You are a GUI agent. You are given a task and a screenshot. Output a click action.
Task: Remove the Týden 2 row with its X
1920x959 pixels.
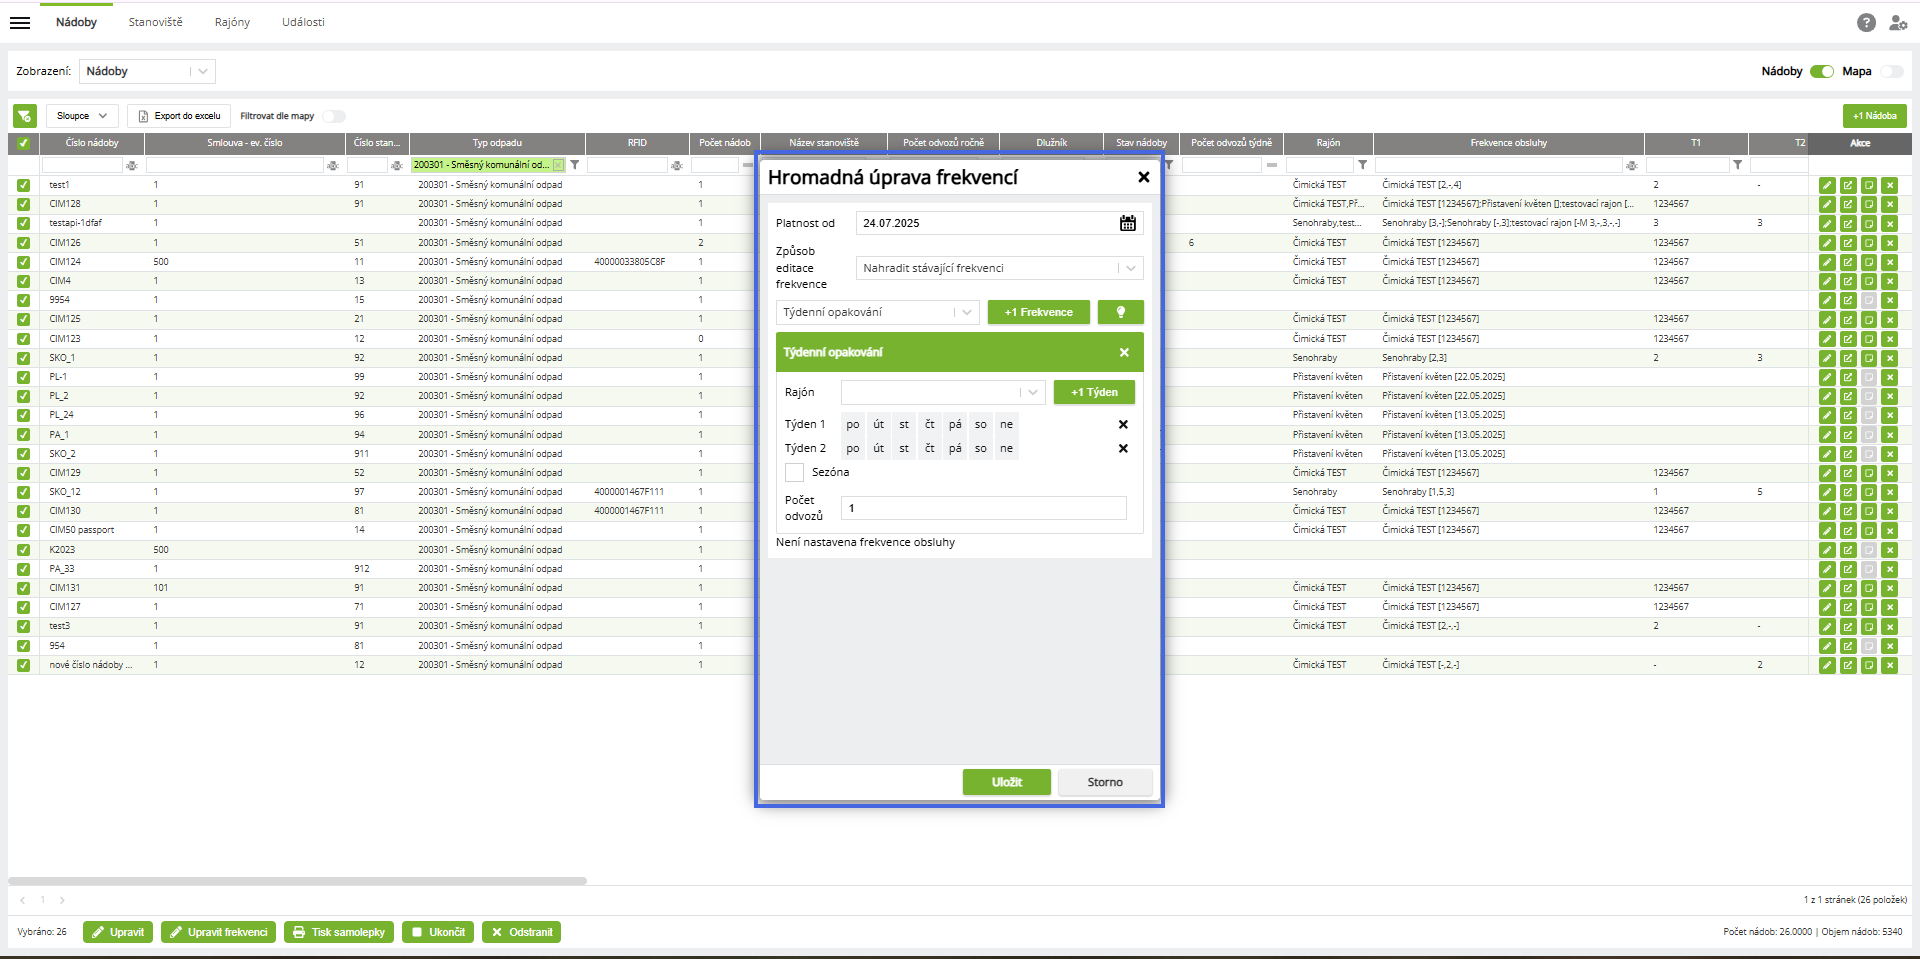point(1123,449)
